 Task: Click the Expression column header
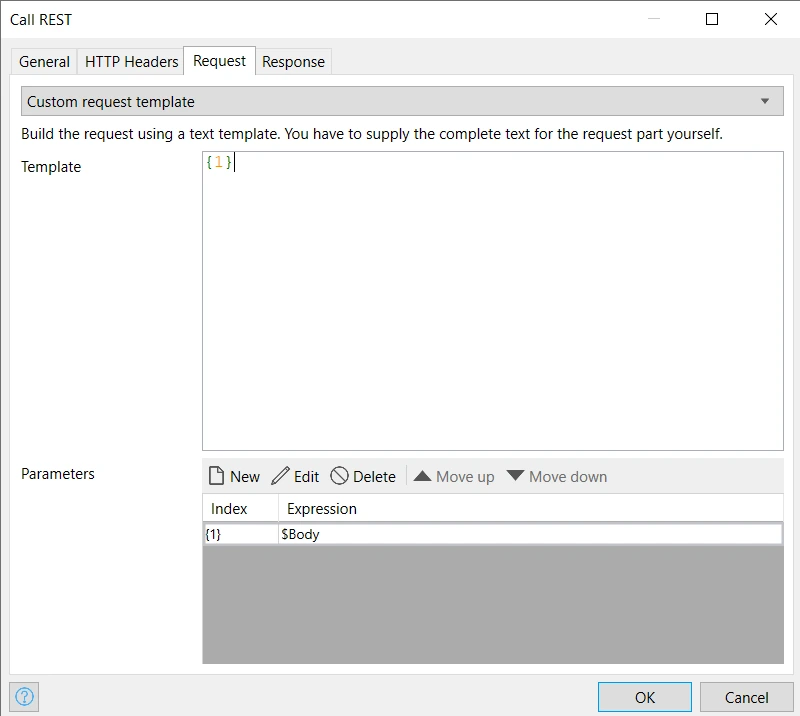tap(531, 508)
